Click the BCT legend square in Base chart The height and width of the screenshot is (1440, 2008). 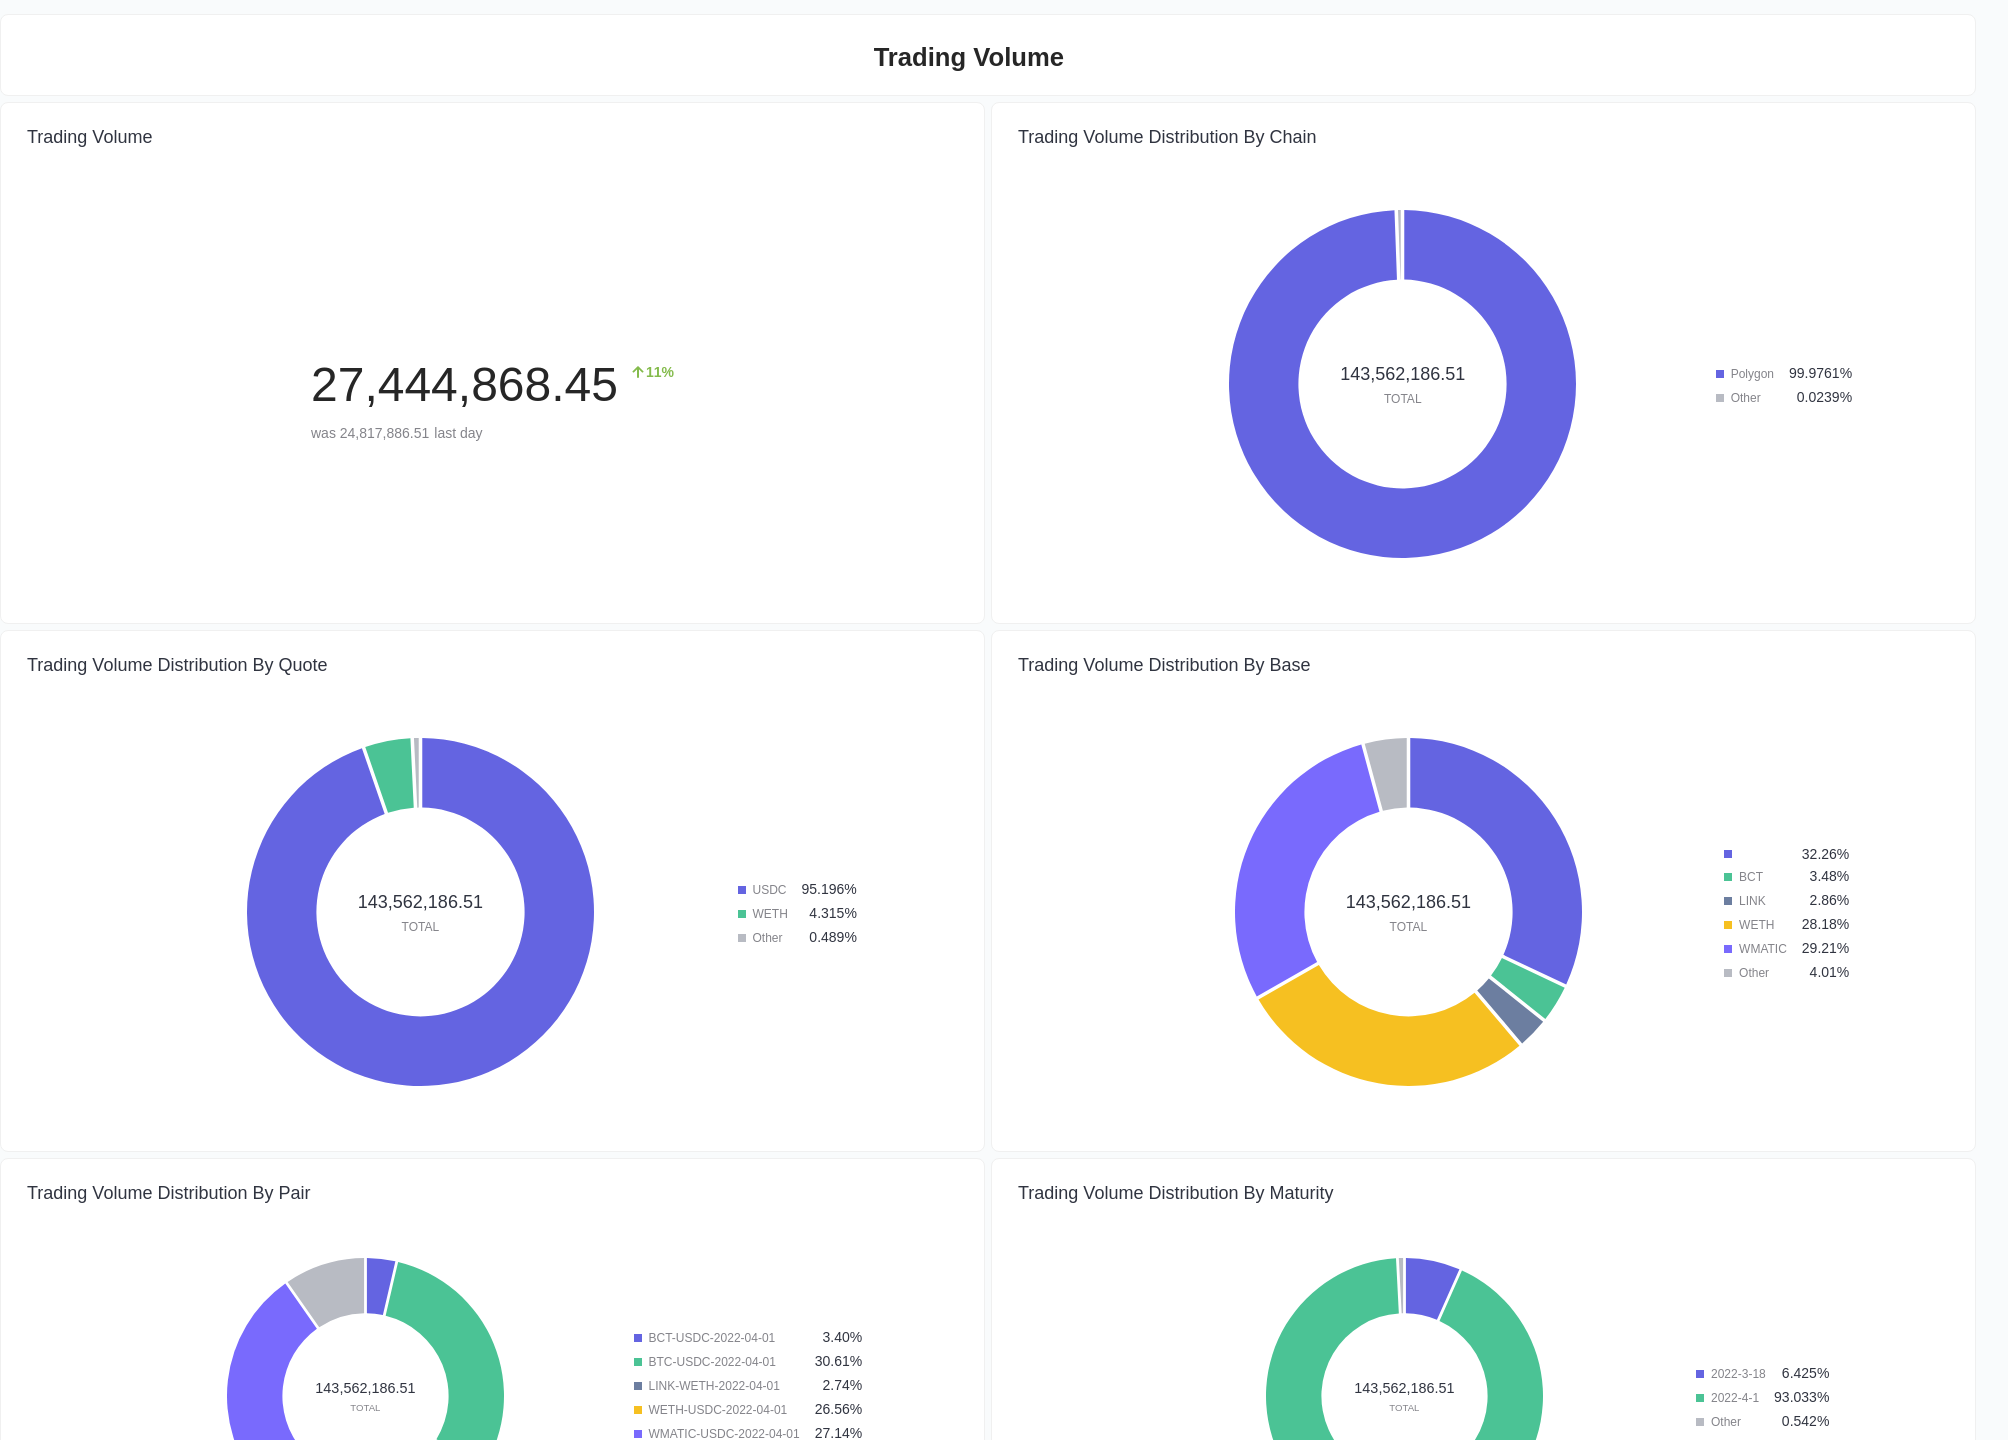pos(1728,876)
